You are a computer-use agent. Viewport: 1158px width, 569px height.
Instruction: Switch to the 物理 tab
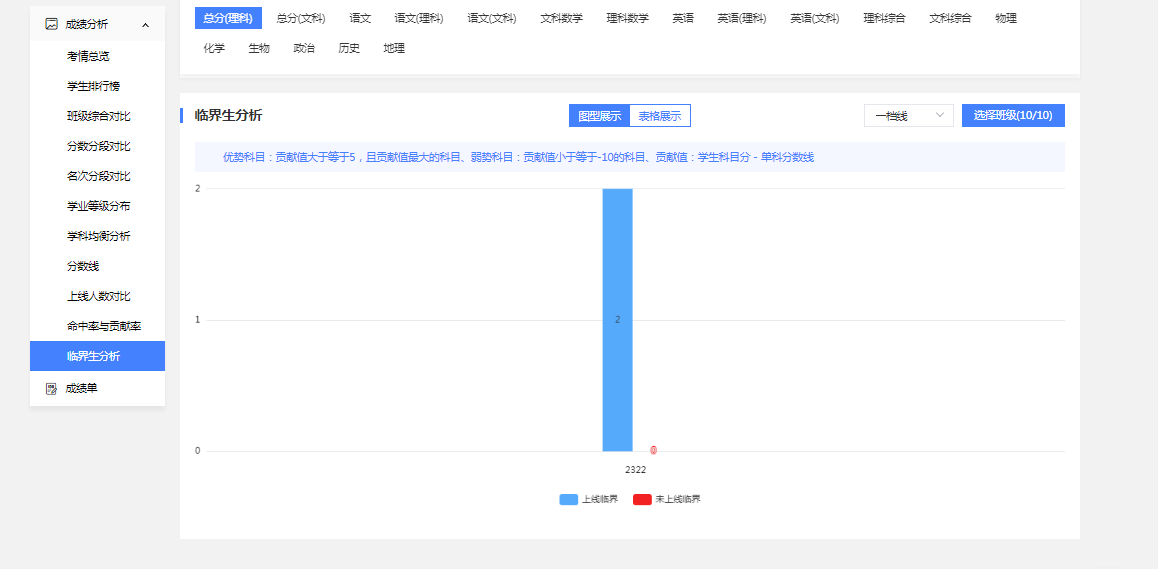pos(1006,18)
